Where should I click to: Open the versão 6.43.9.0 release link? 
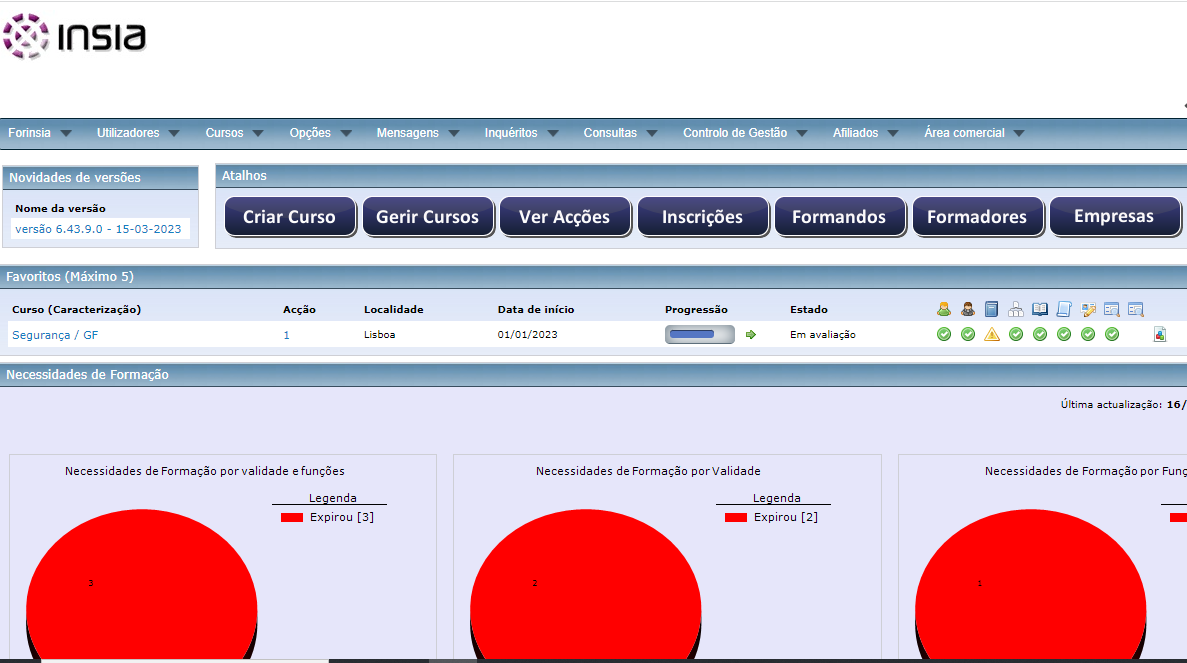(x=98, y=229)
